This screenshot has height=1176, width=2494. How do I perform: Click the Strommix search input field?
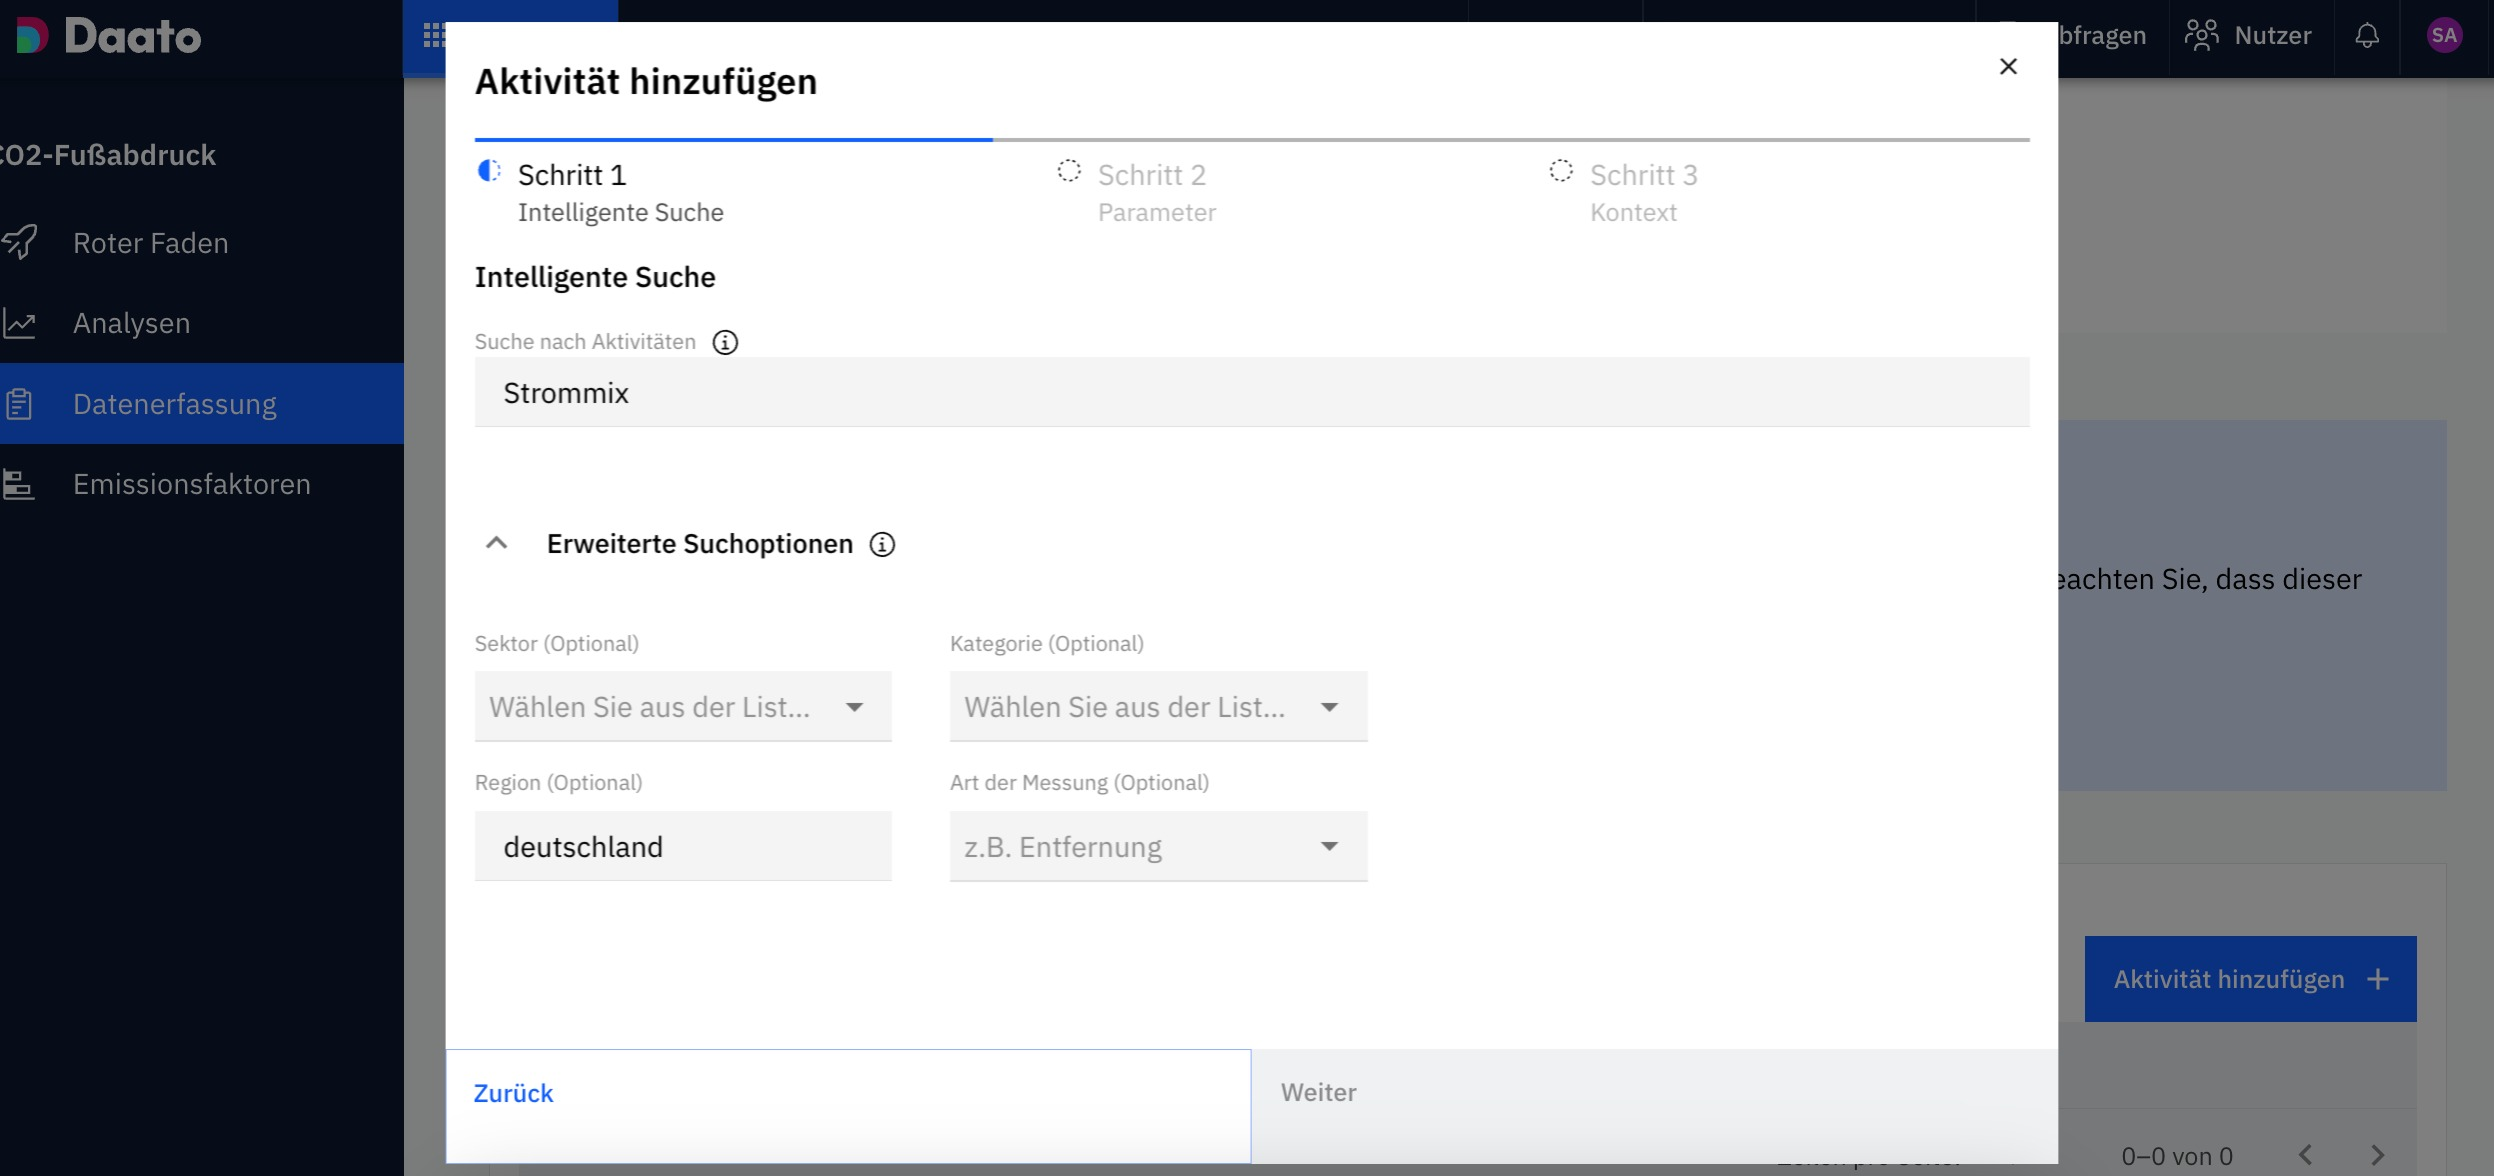click(x=1250, y=393)
